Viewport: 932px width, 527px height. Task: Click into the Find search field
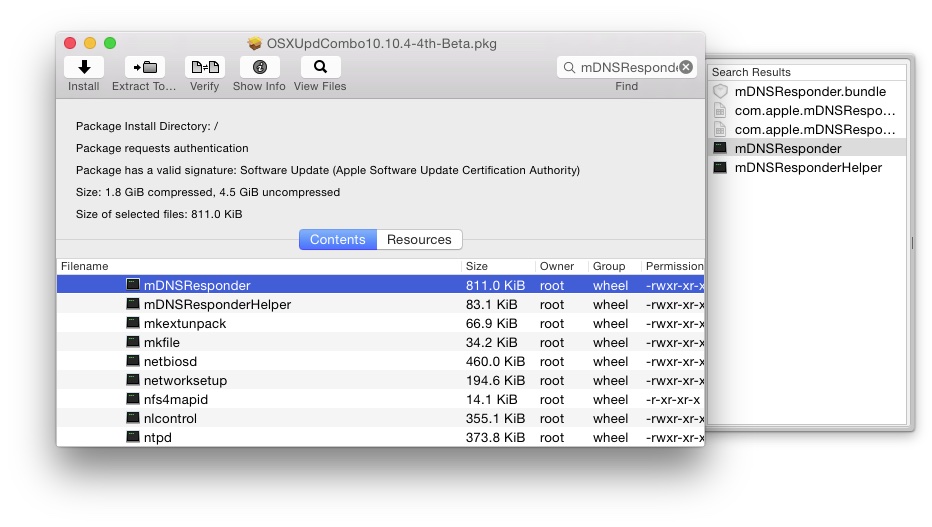(x=626, y=67)
